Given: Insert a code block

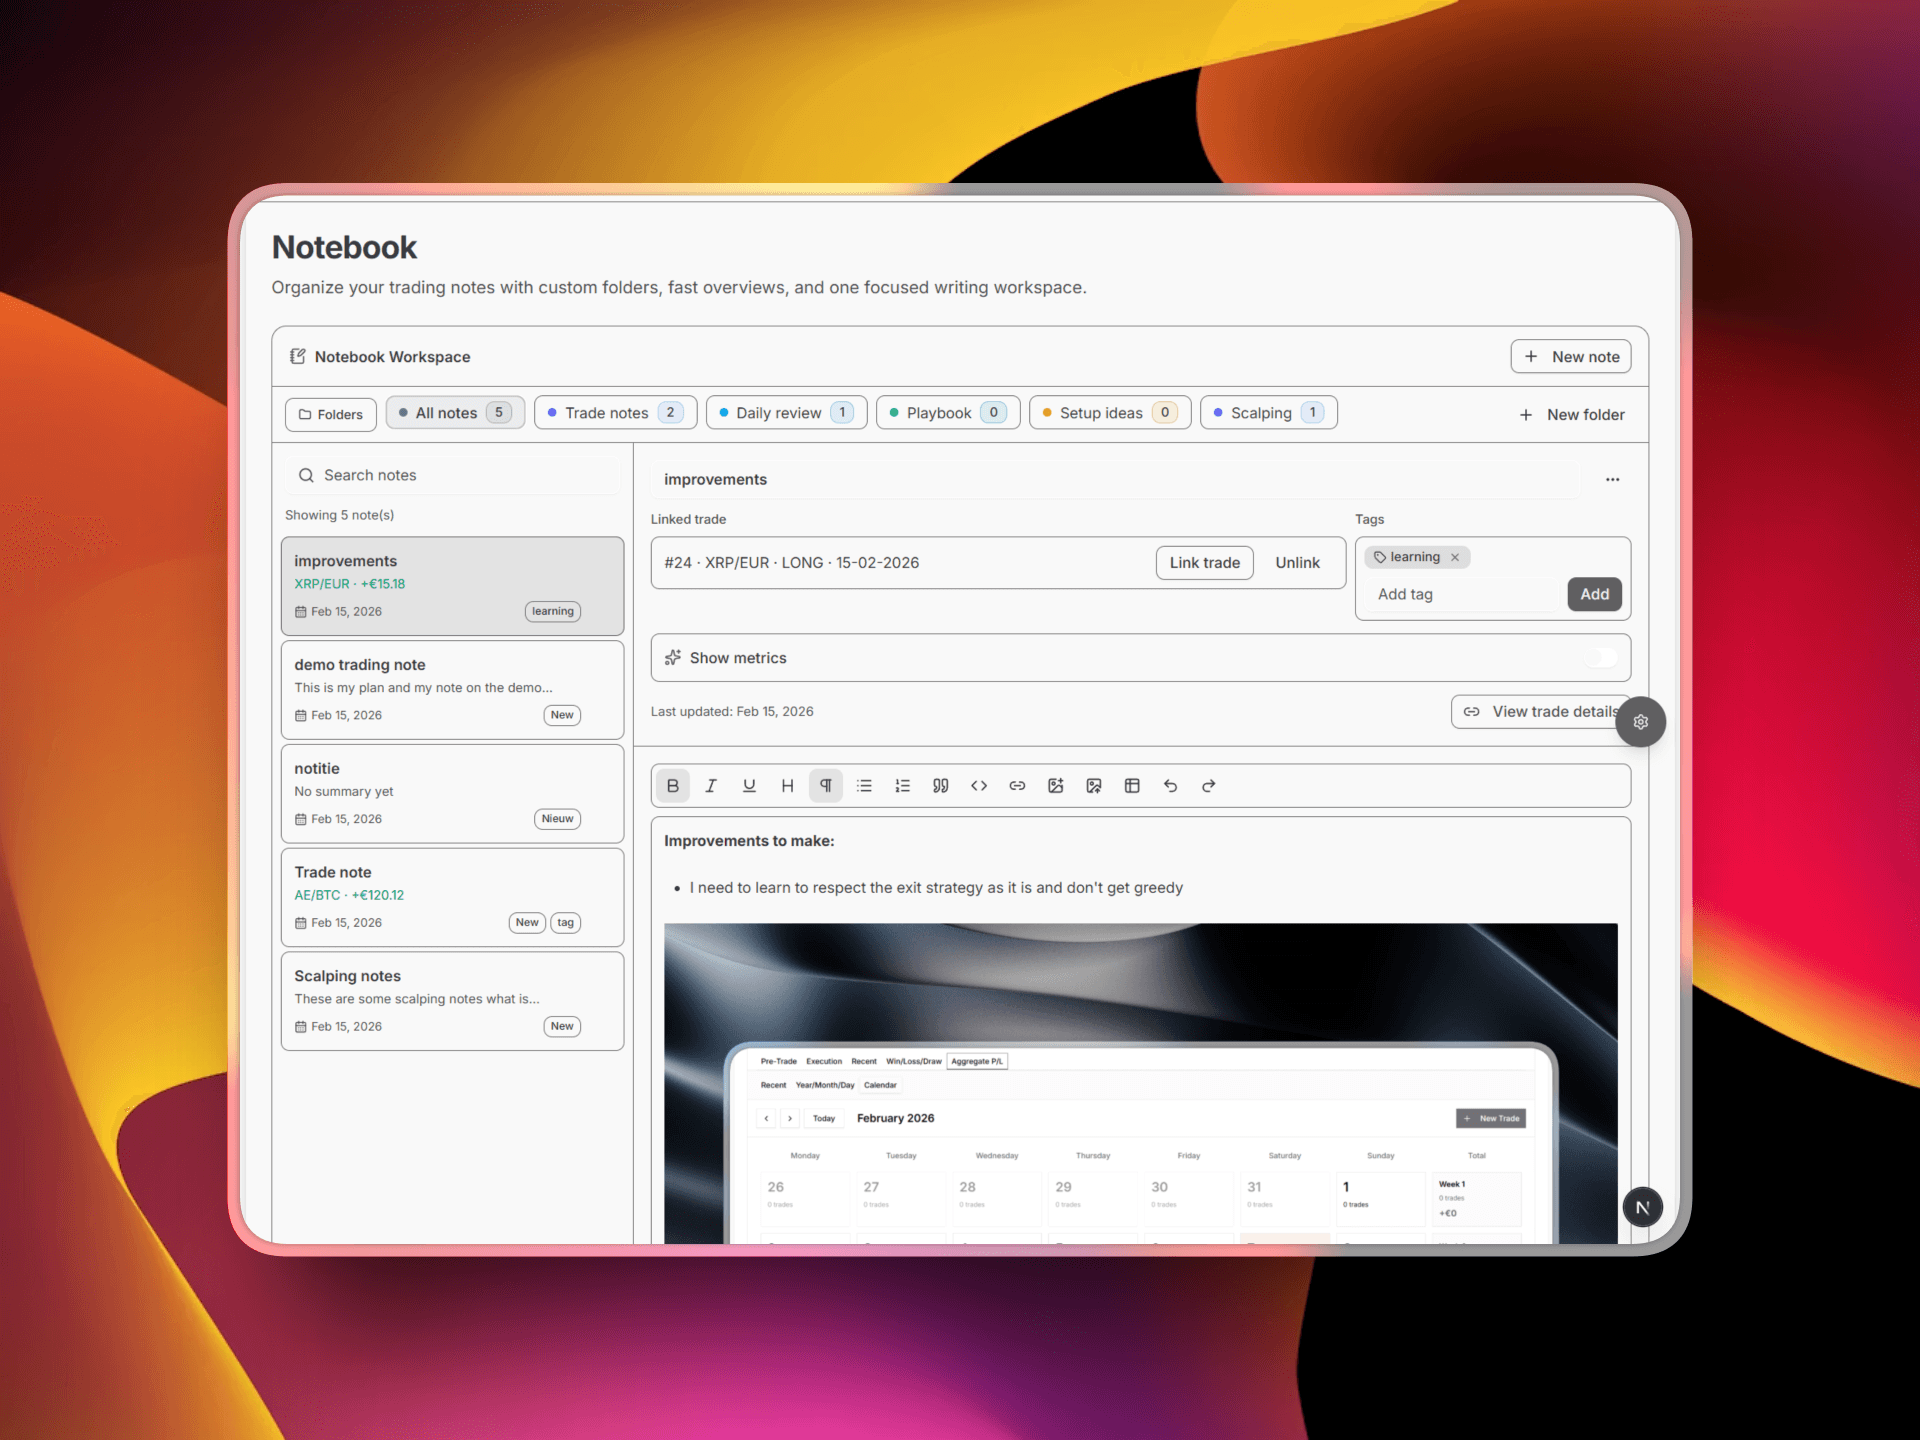Looking at the screenshot, I should pos(979,785).
